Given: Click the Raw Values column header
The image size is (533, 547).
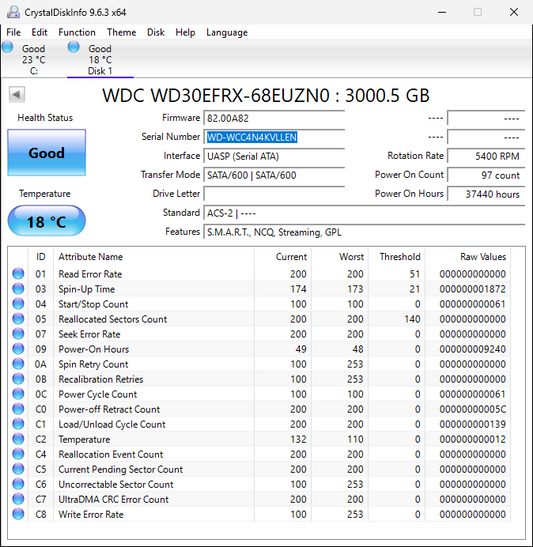Looking at the screenshot, I should [483, 257].
